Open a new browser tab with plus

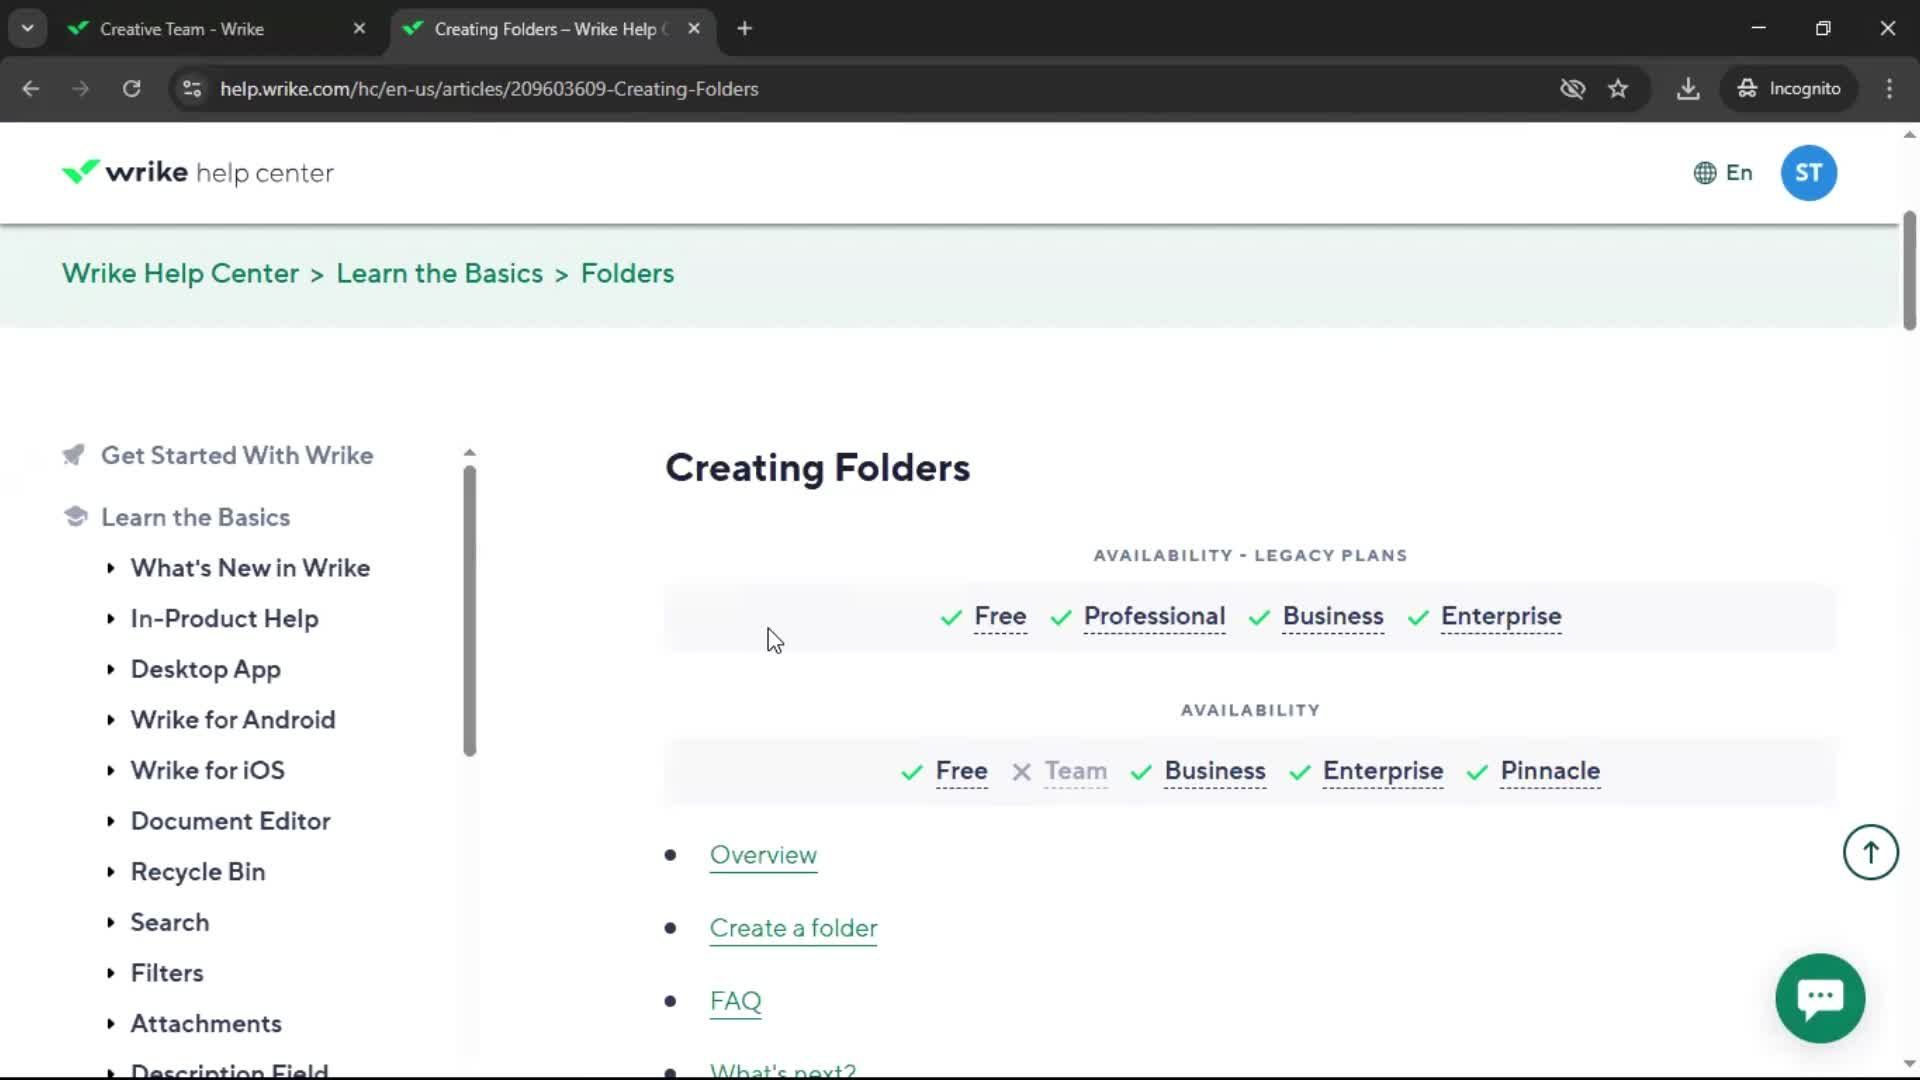click(x=744, y=29)
